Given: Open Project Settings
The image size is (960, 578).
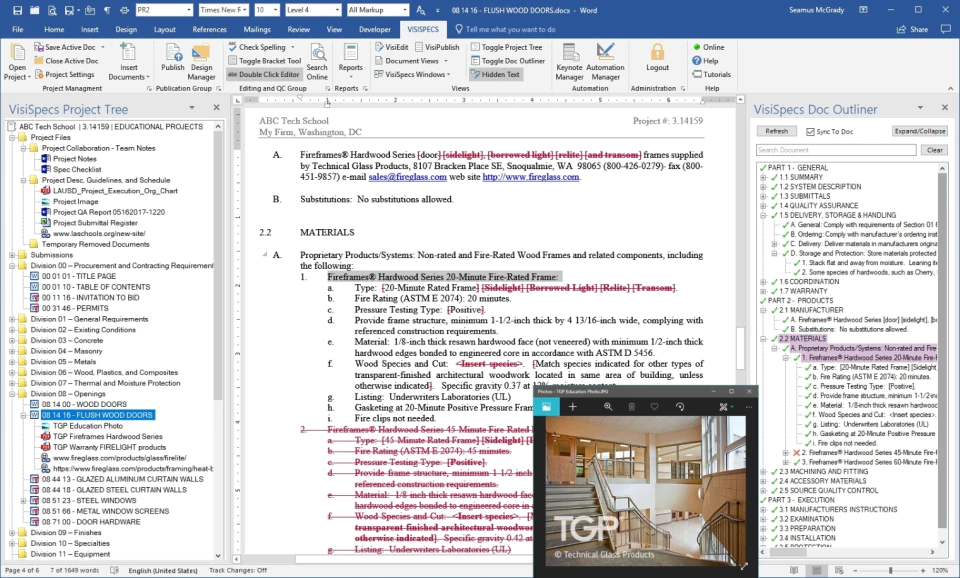Looking at the screenshot, I should point(64,74).
